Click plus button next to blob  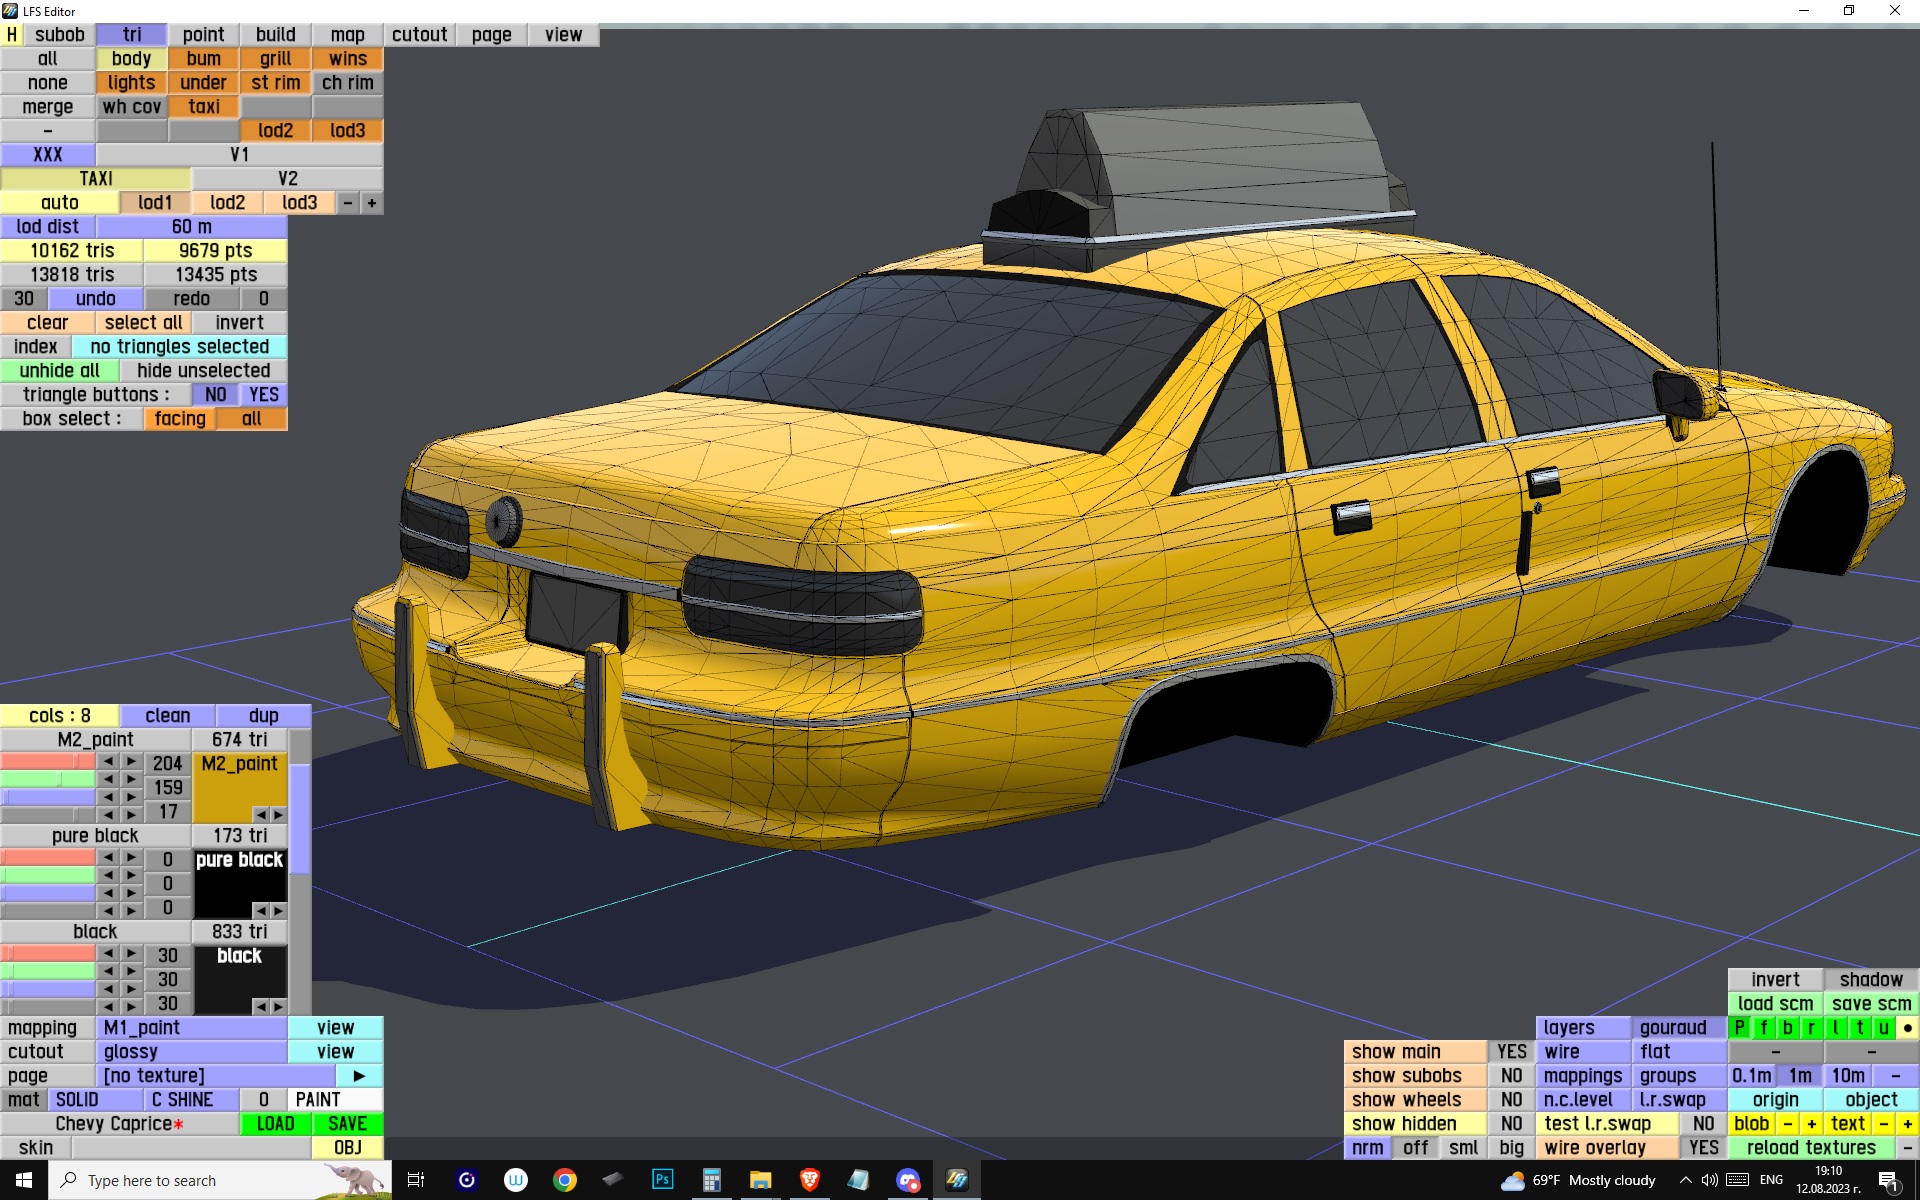[x=1811, y=1124]
